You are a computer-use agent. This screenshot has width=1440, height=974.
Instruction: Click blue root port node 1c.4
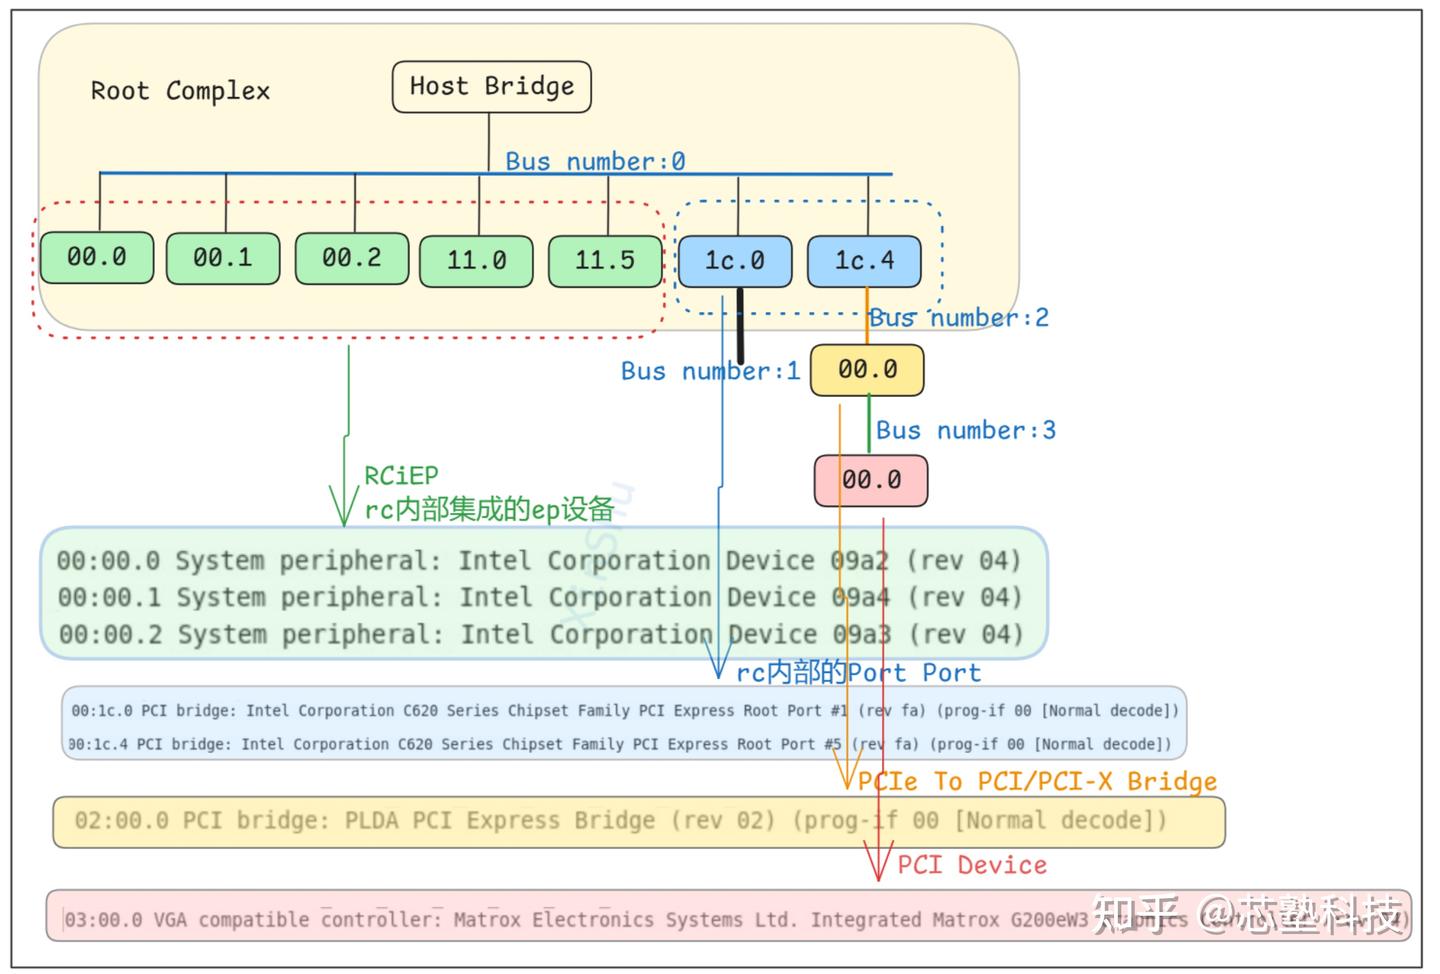coord(865,262)
